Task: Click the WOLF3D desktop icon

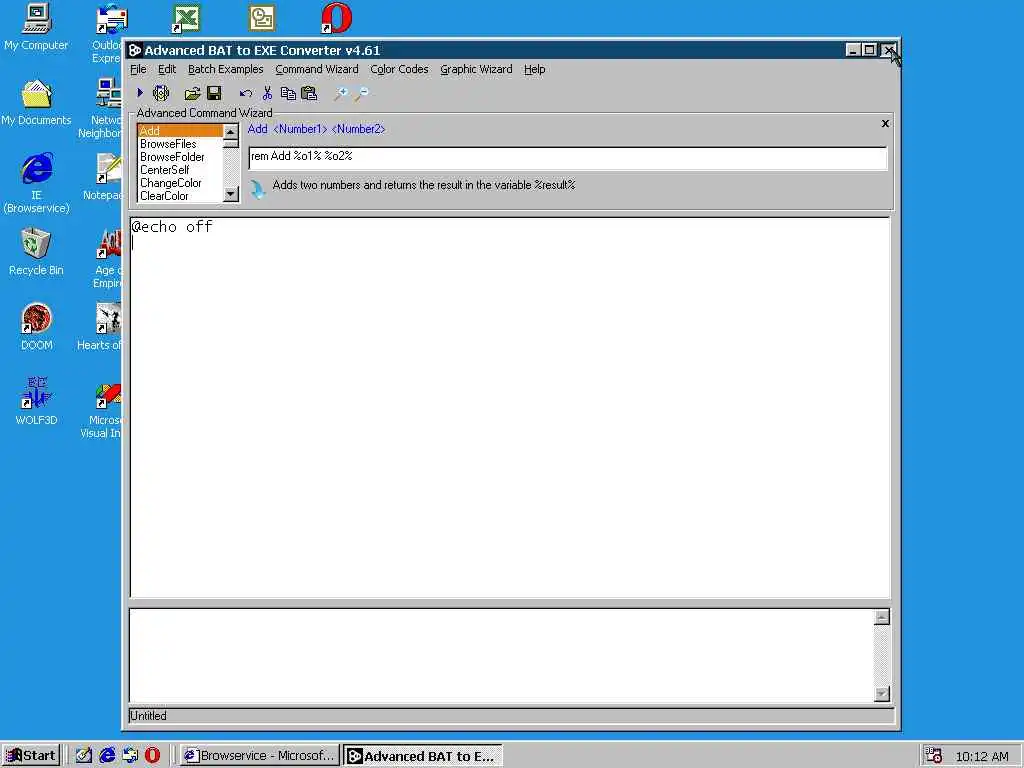Action: click(36, 402)
